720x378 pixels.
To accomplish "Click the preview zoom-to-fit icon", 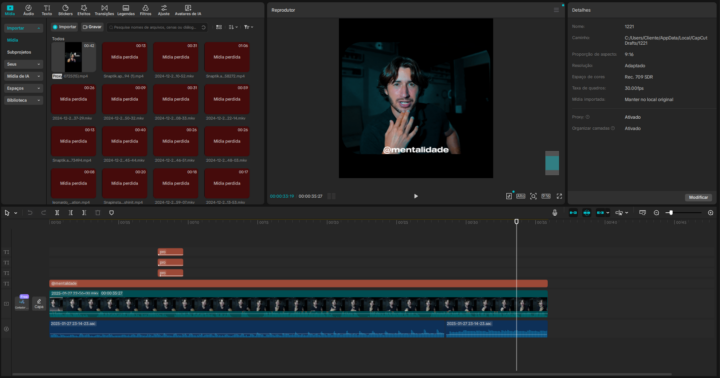I will (533, 196).
